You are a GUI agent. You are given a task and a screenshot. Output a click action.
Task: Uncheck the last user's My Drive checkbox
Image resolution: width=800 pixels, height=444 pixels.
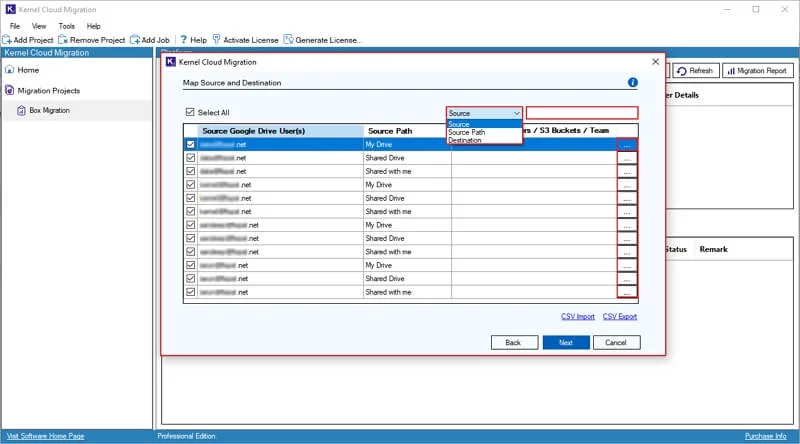click(x=190, y=265)
